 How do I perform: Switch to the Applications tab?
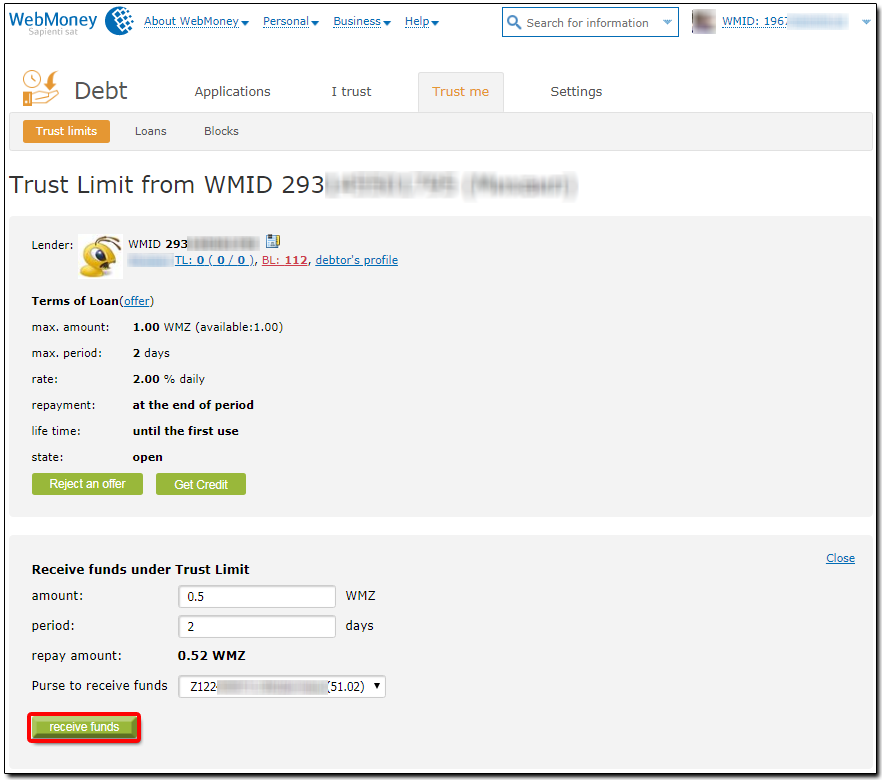click(x=232, y=92)
